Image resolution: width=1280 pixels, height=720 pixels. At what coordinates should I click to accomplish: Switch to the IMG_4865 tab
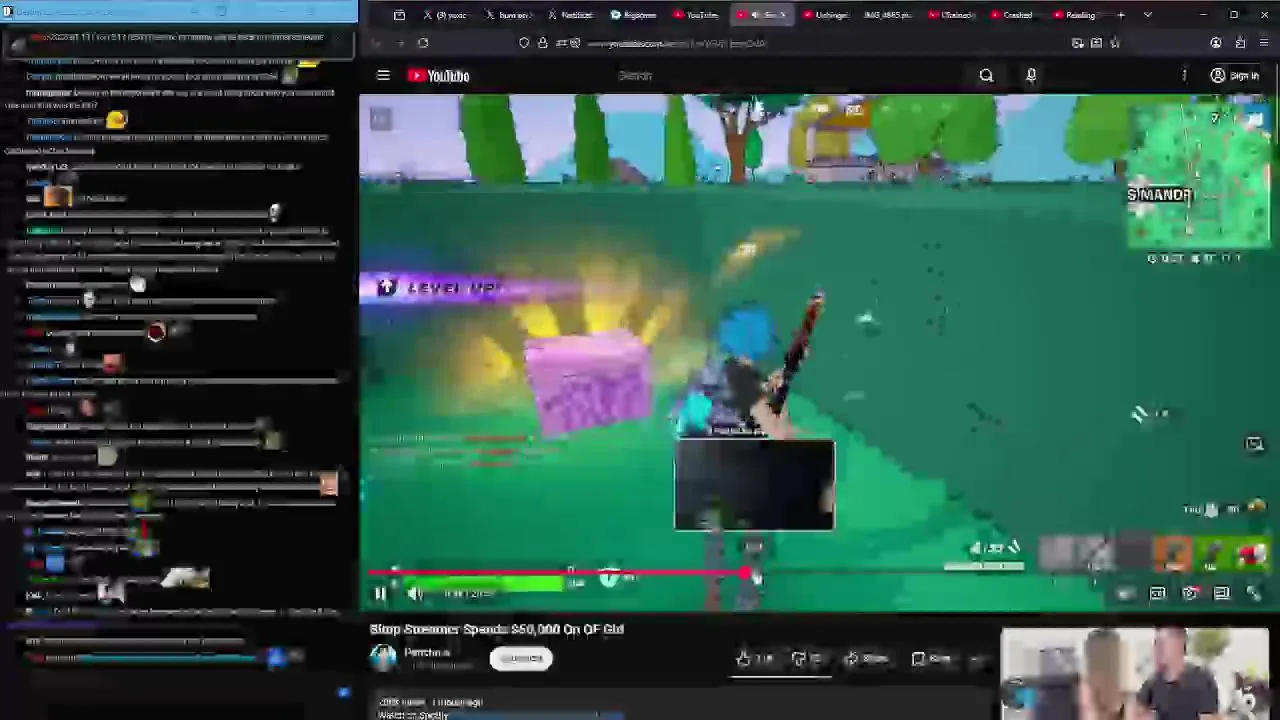click(887, 15)
